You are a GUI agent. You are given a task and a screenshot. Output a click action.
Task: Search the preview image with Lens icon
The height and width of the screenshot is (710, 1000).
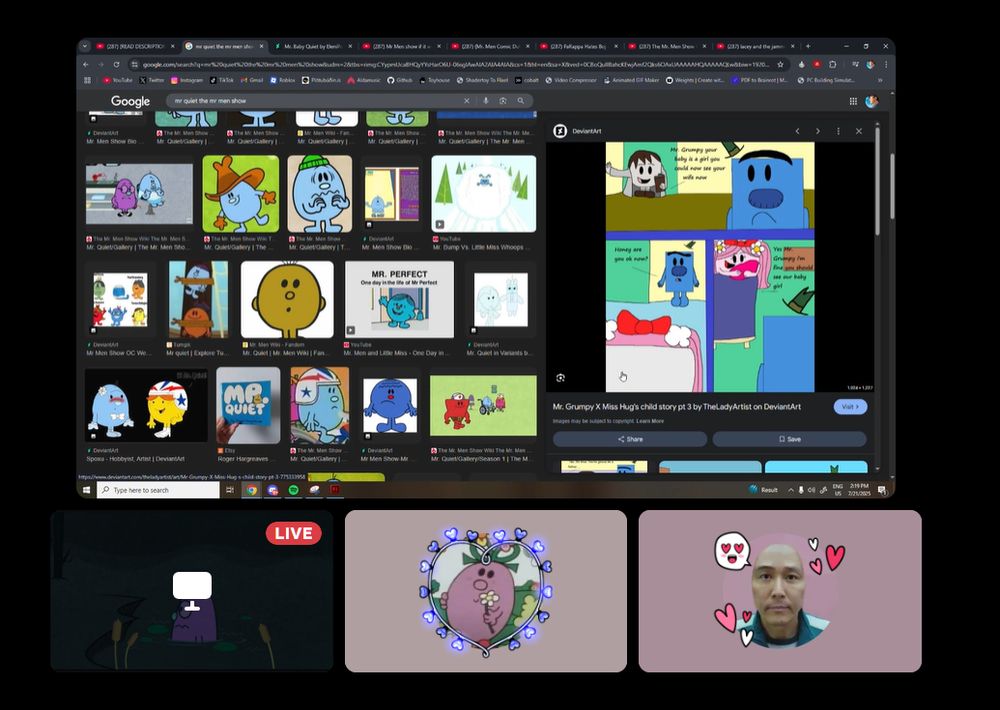tap(561, 378)
